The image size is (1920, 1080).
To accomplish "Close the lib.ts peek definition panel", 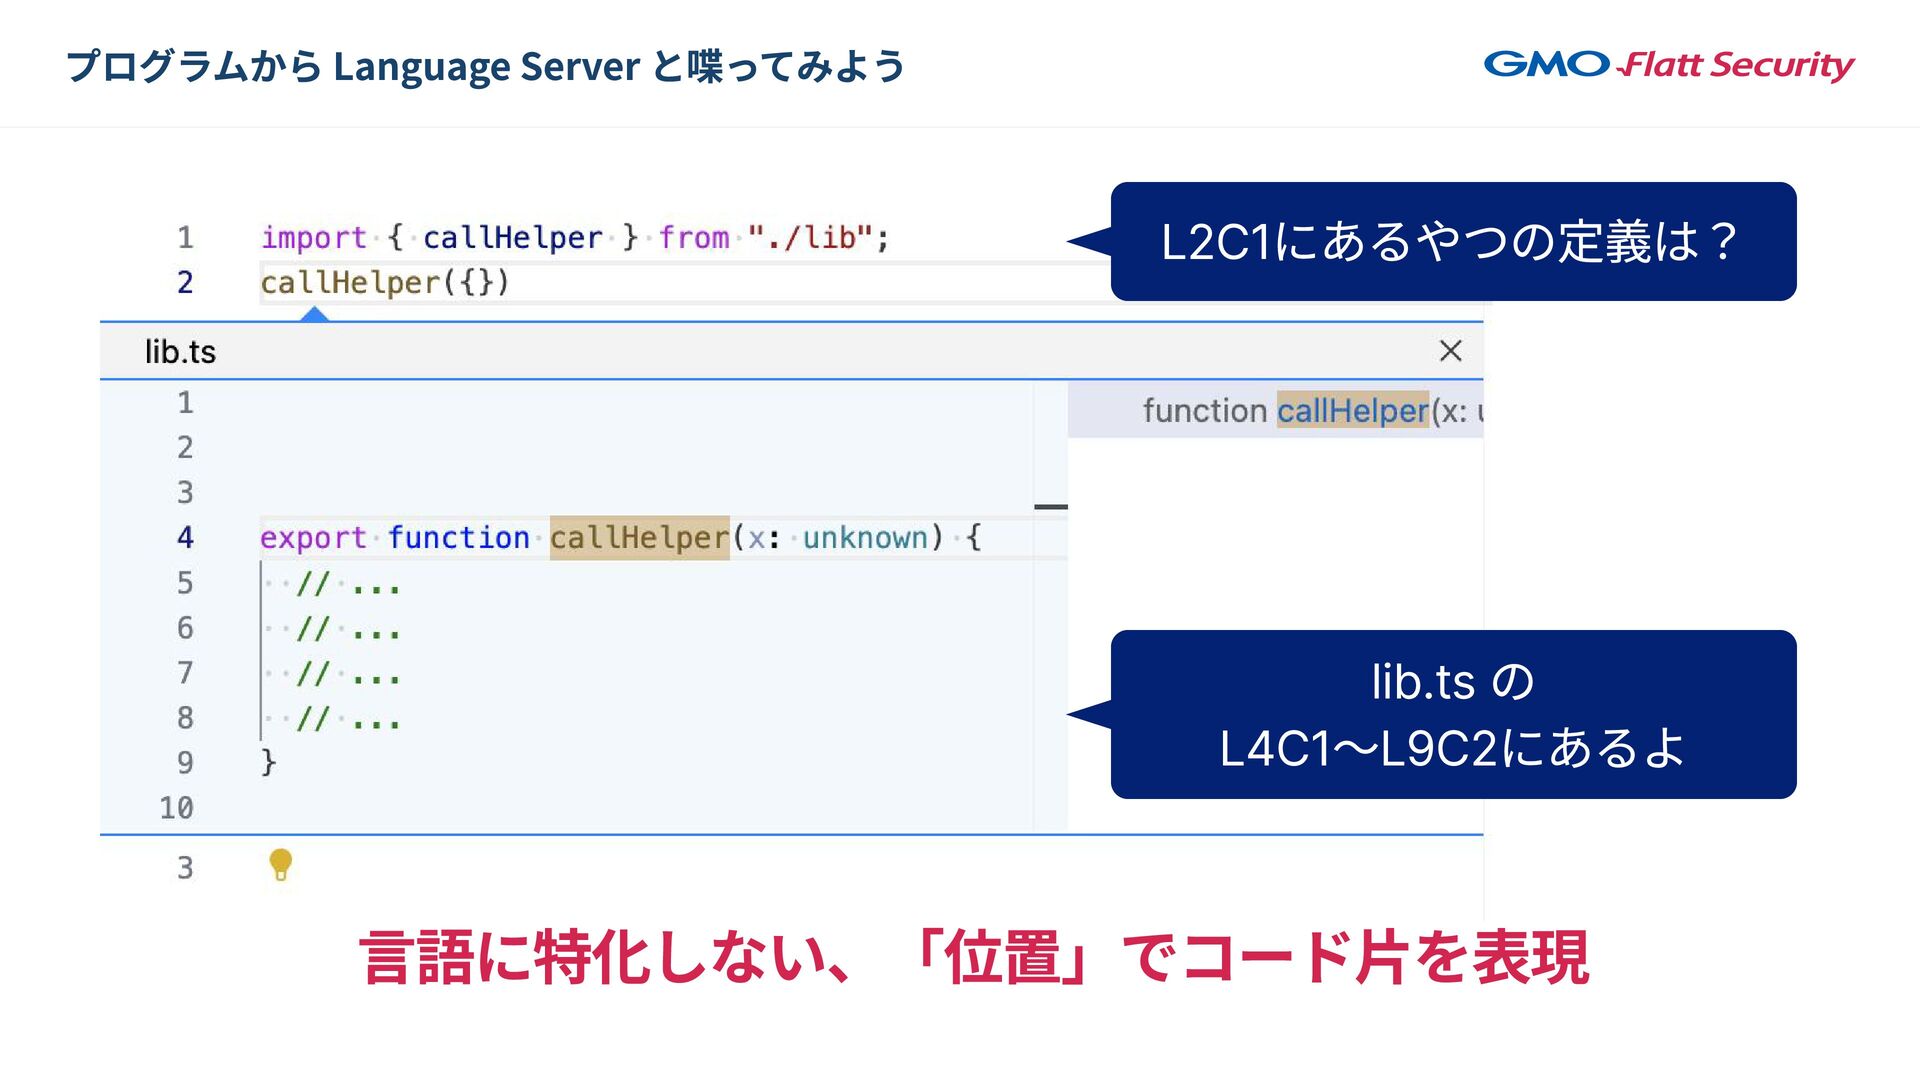I will [1450, 351].
